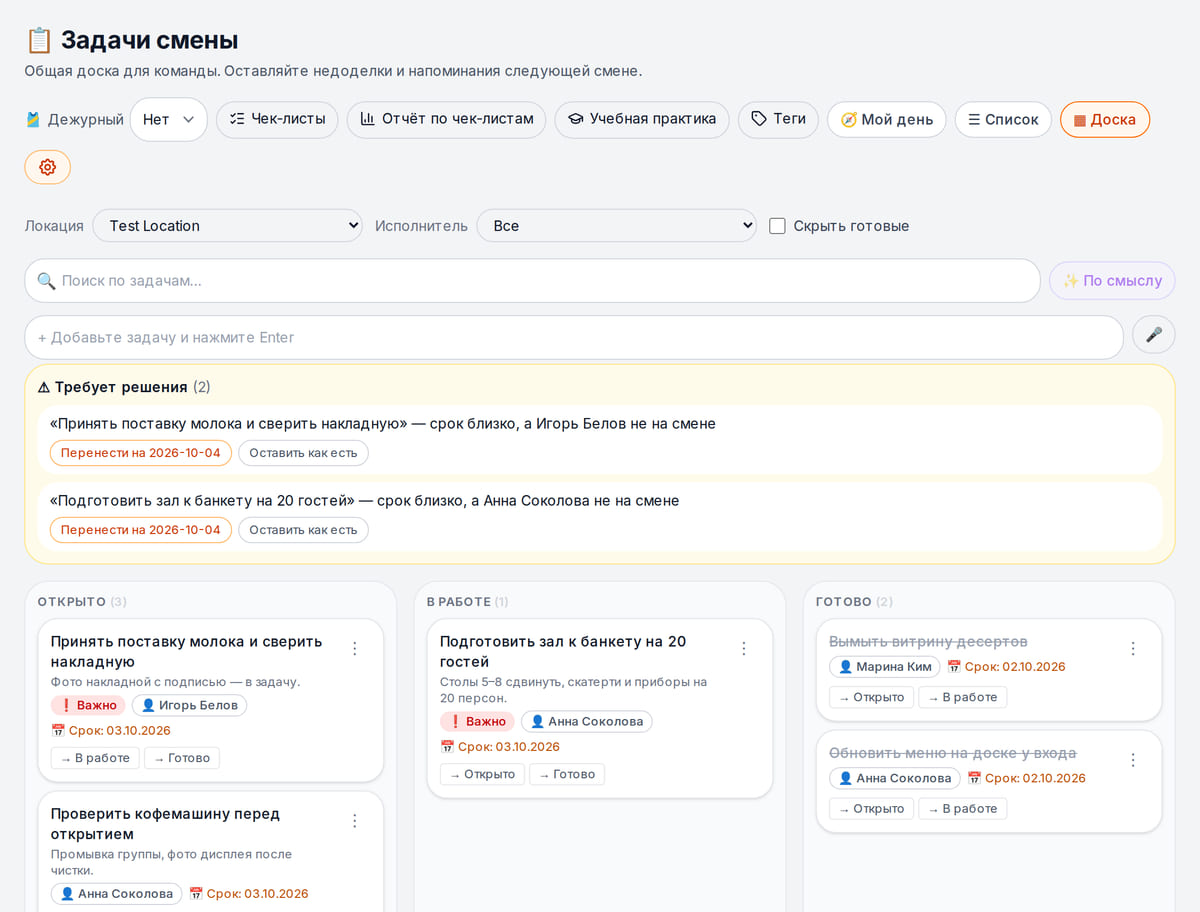Screen dimensions: 1200x912
Task: Open «Чек-листы» from the toolbar
Action: 277,119
